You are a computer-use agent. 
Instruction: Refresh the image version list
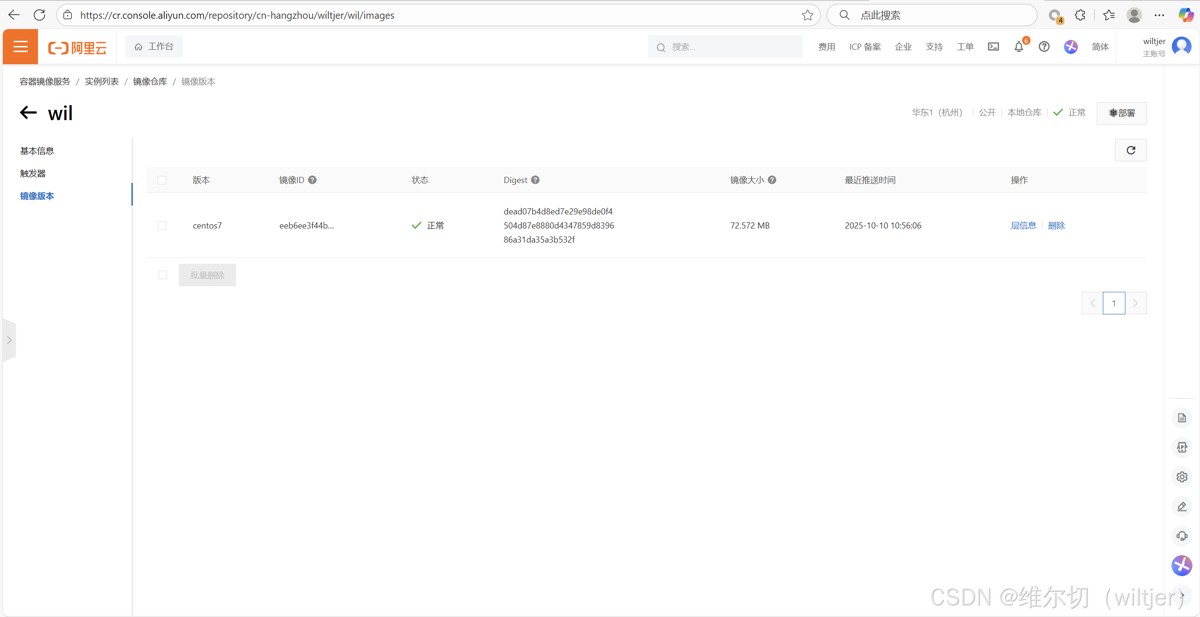coord(1131,150)
